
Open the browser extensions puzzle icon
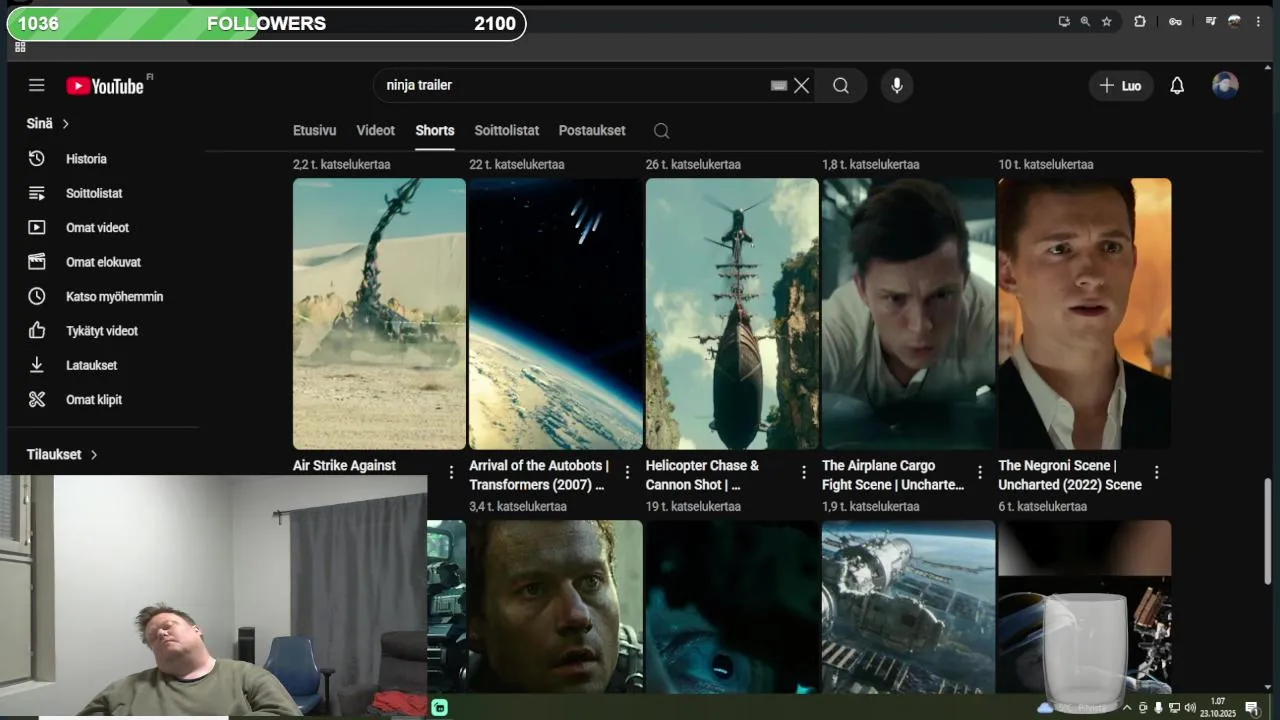tap(1140, 21)
